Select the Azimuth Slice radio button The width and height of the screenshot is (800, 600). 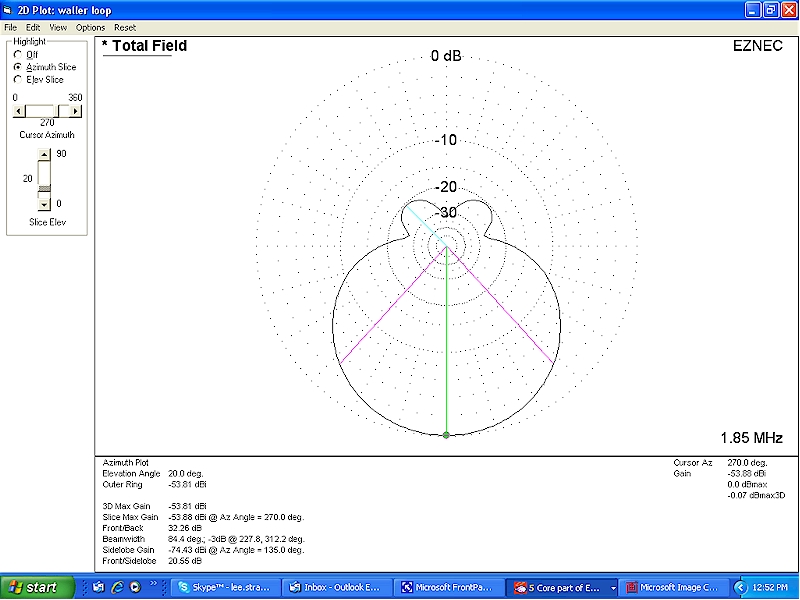[x=18, y=67]
